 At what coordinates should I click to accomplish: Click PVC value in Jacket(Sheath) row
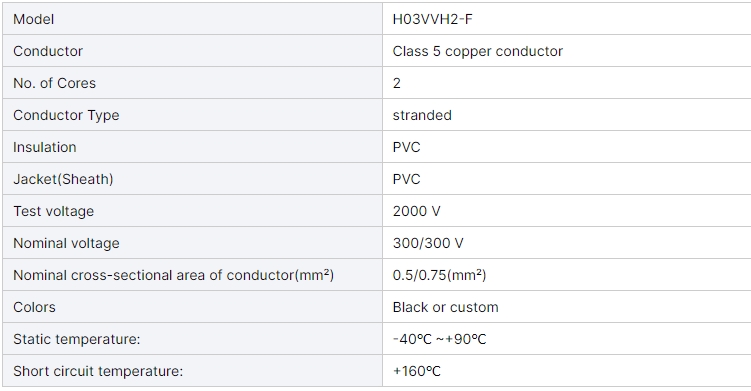tap(406, 179)
